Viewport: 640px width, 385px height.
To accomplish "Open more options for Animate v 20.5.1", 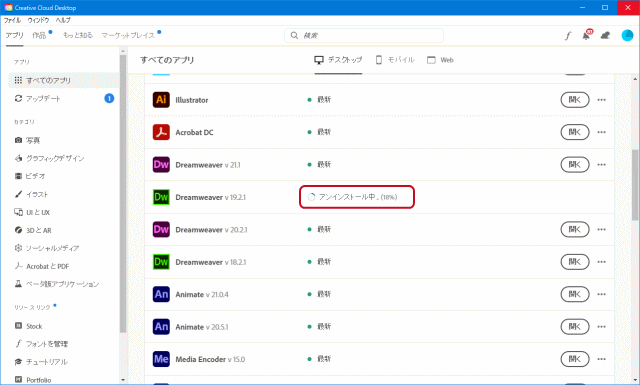I will click(602, 327).
